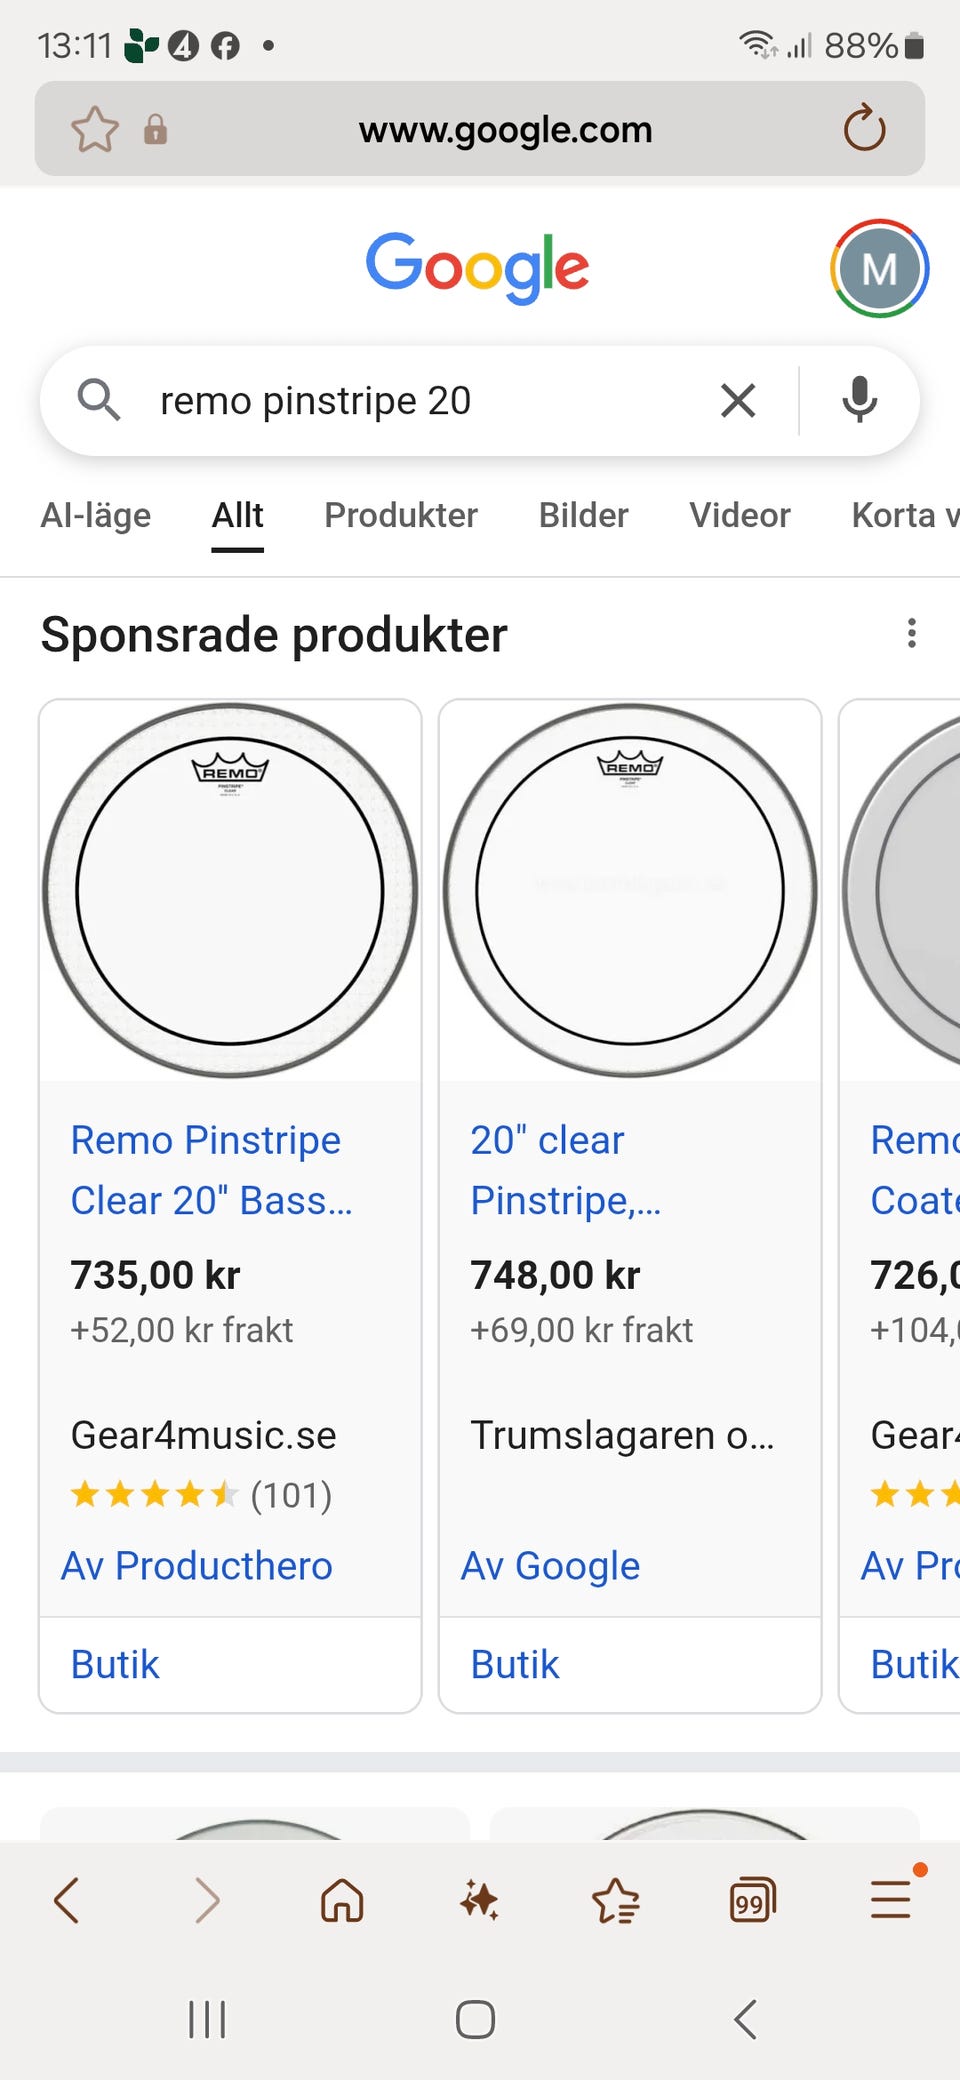The height and width of the screenshot is (2080, 960).
Task: Tap Butik under Trumslagaren product
Action: 515,1665
